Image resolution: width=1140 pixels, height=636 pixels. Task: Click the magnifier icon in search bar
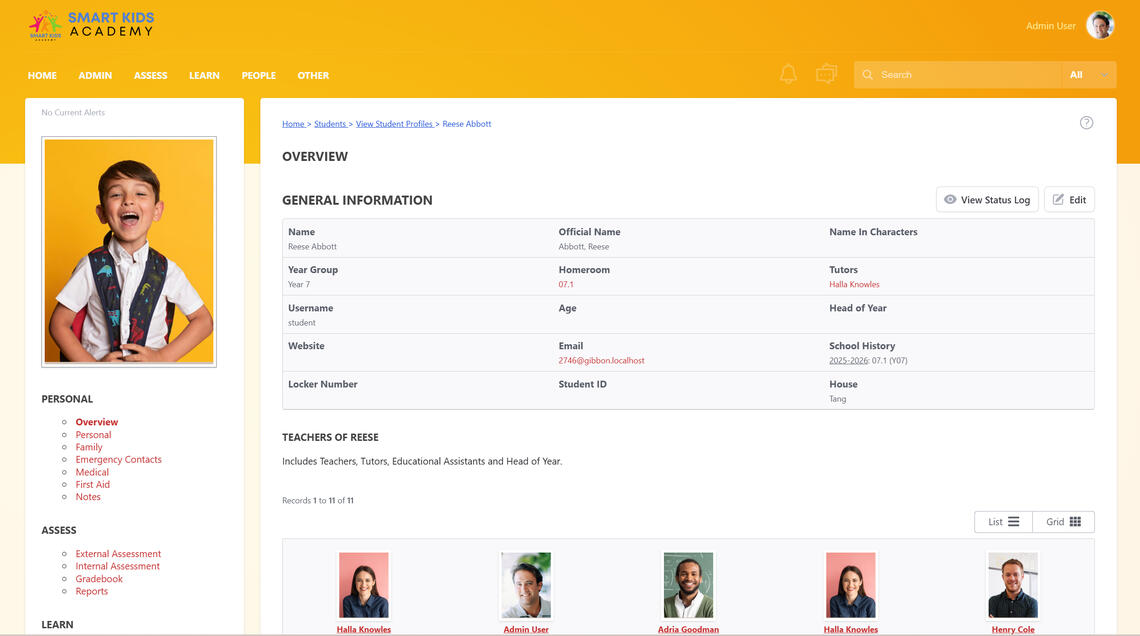tap(868, 75)
